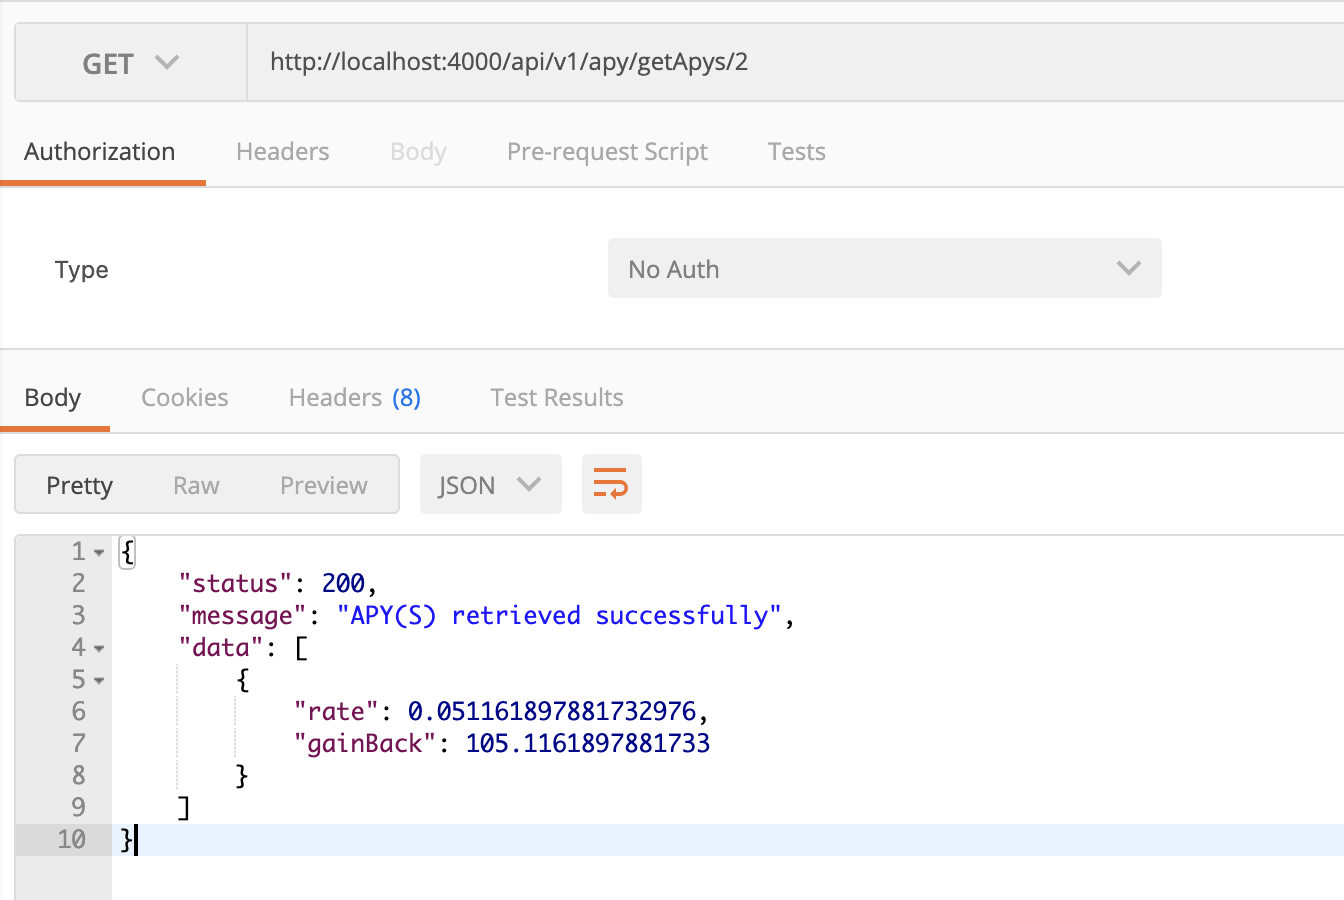This screenshot has height=900, width=1344.
Task: Switch to the Headers request tab
Action: [282, 151]
